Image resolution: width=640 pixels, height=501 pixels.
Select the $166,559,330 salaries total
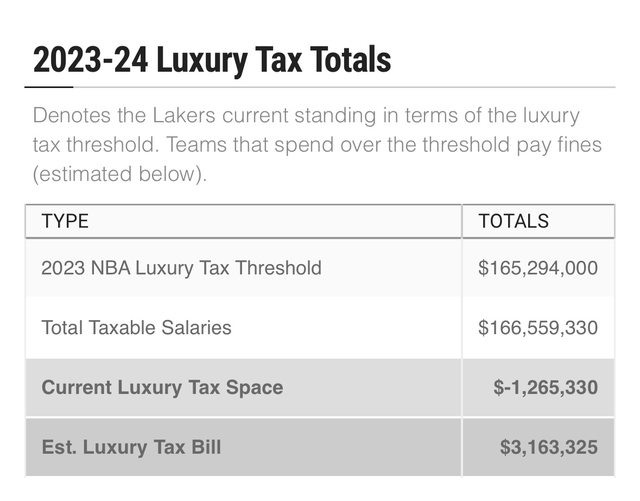point(538,327)
